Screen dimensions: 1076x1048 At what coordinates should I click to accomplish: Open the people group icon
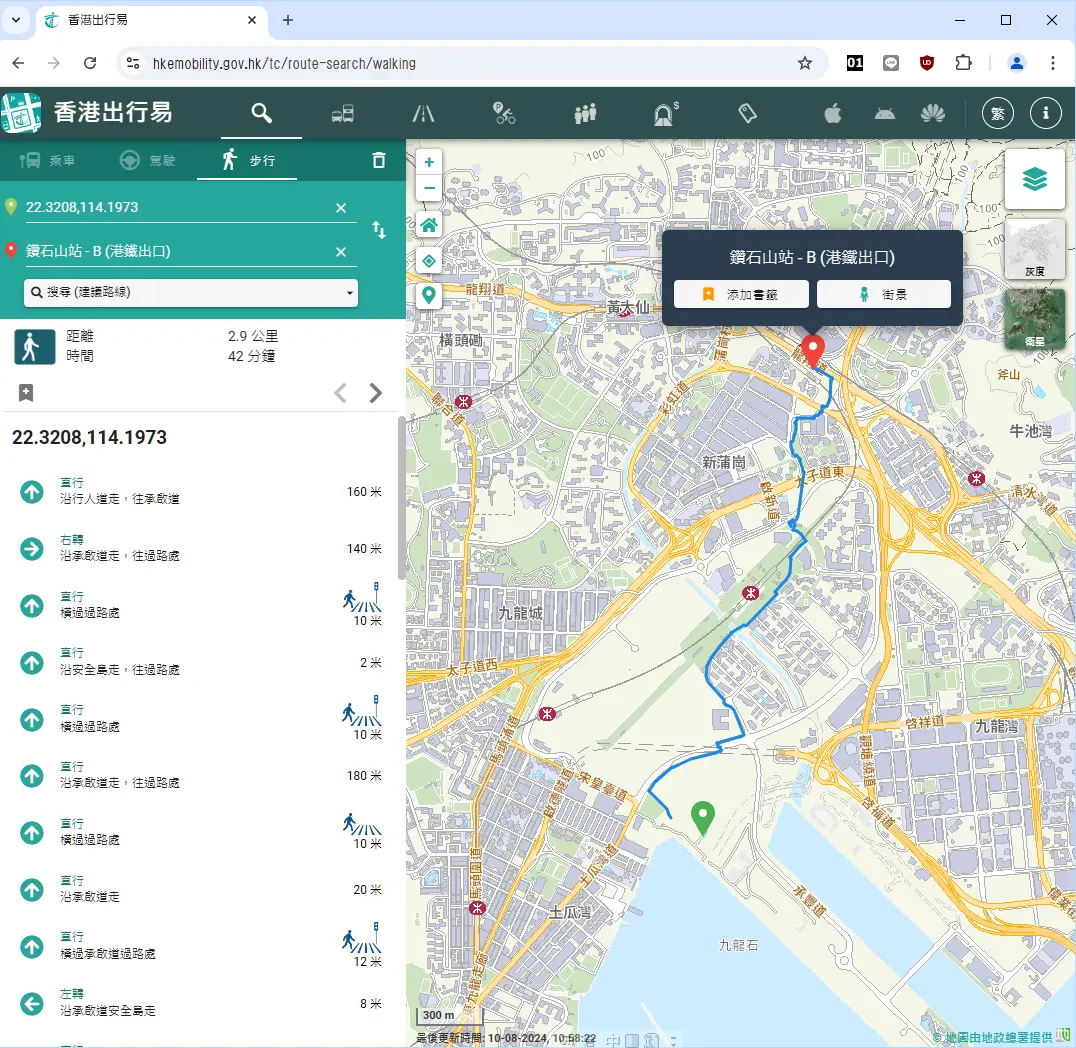pyautogui.click(x=585, y=113)
